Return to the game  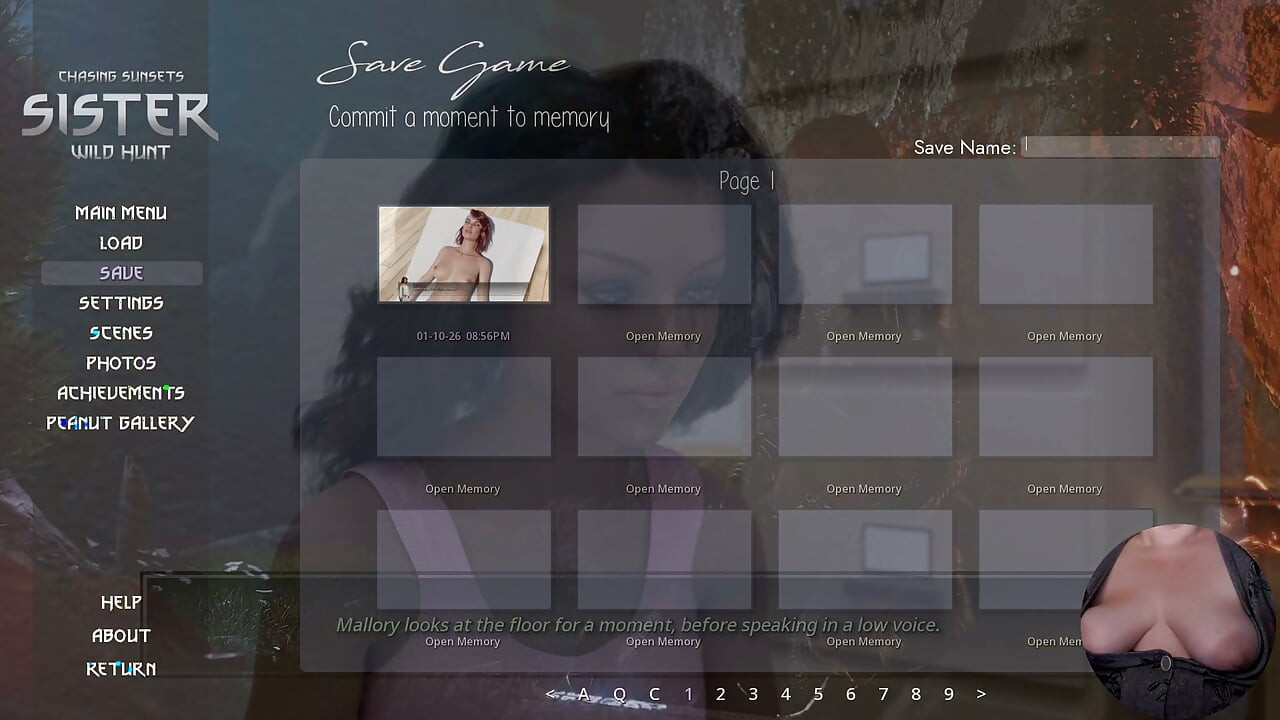pyautogui.click(x=121, y=669)
